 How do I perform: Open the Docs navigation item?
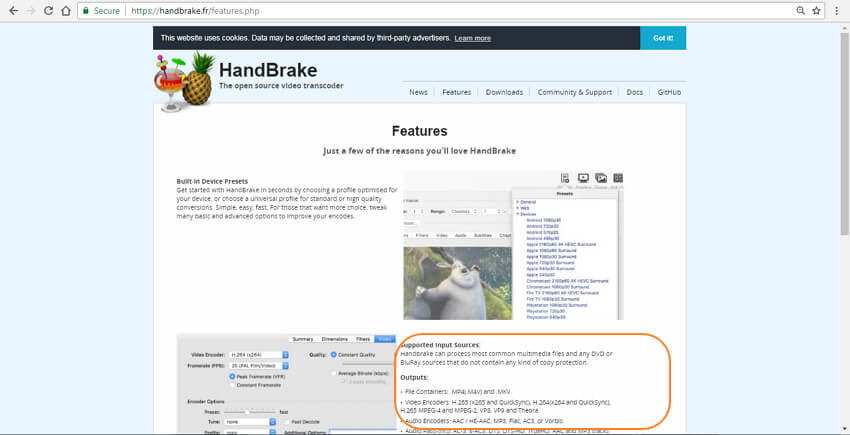tap(634, 92)
